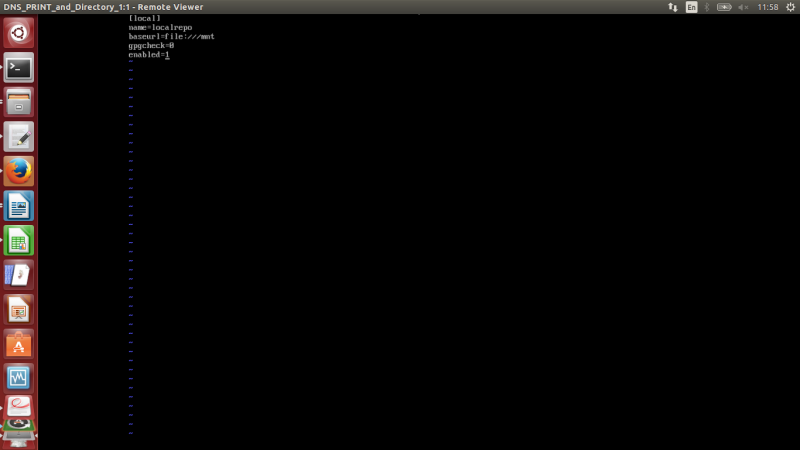Open the document viewer dock icon
Viewport: 800px width, 450px height.
point(18,274)
